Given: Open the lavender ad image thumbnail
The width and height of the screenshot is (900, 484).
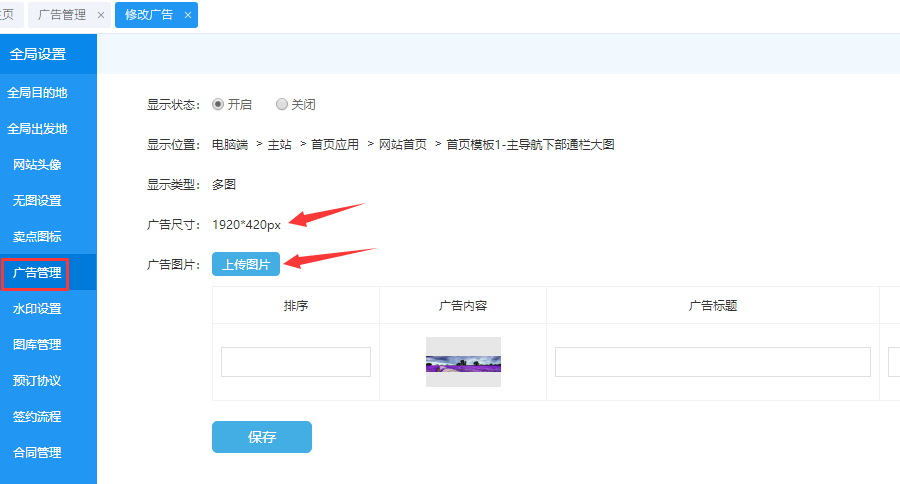Looking at the screenshot, I should [x=463, y=362].
